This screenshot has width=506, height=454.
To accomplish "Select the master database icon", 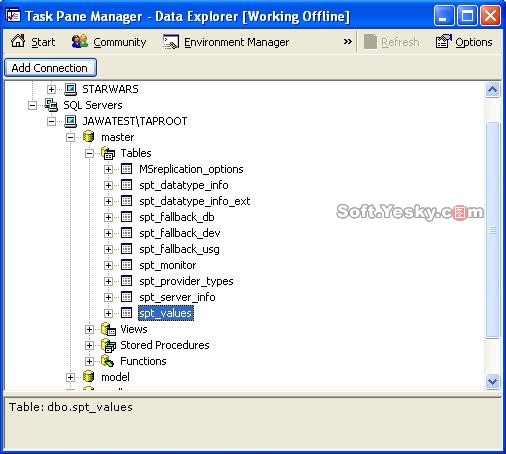I will click(x=89, y=137).
